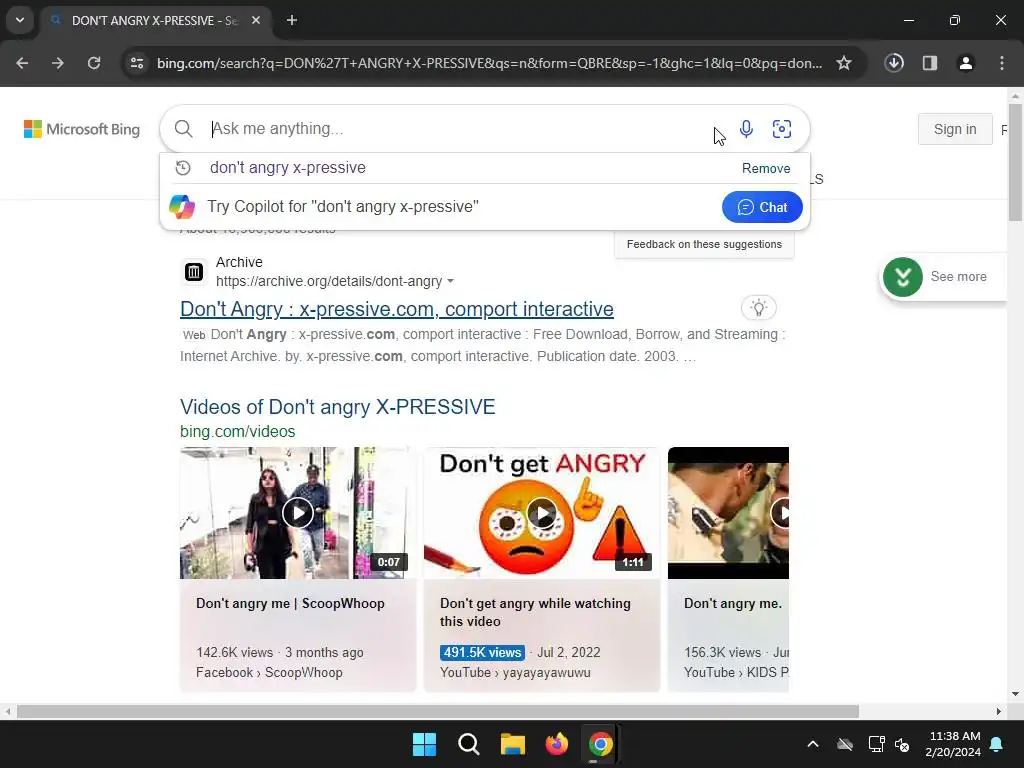Screen dimensions: 1024x768
Task: Select the history suggestion don't angry x-pressive
Action: tap(288, 168)
